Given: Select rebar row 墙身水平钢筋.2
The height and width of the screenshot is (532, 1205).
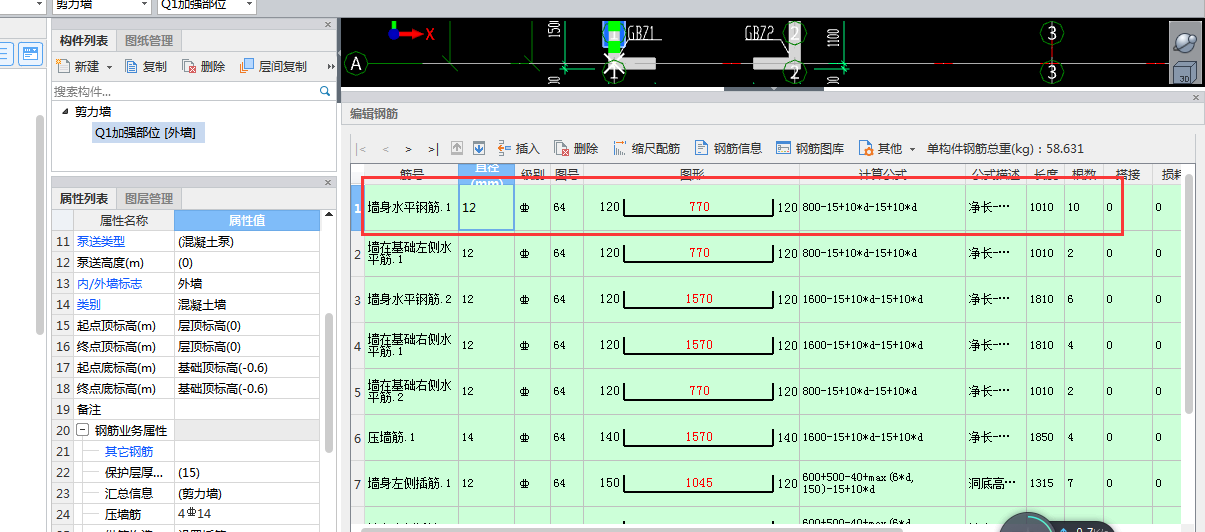Looking at the screenshot, I should click(766, 300).
